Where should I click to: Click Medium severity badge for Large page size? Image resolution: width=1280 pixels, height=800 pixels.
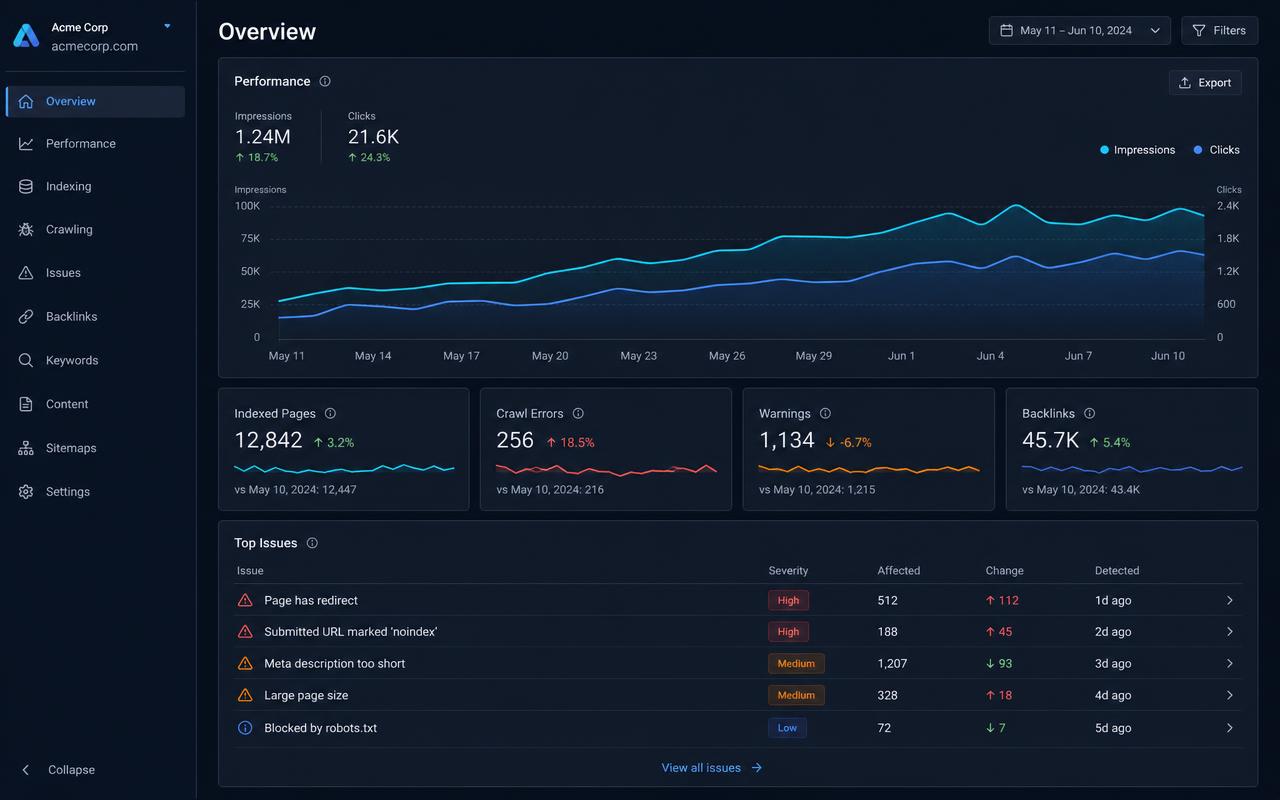click(796, 695)
